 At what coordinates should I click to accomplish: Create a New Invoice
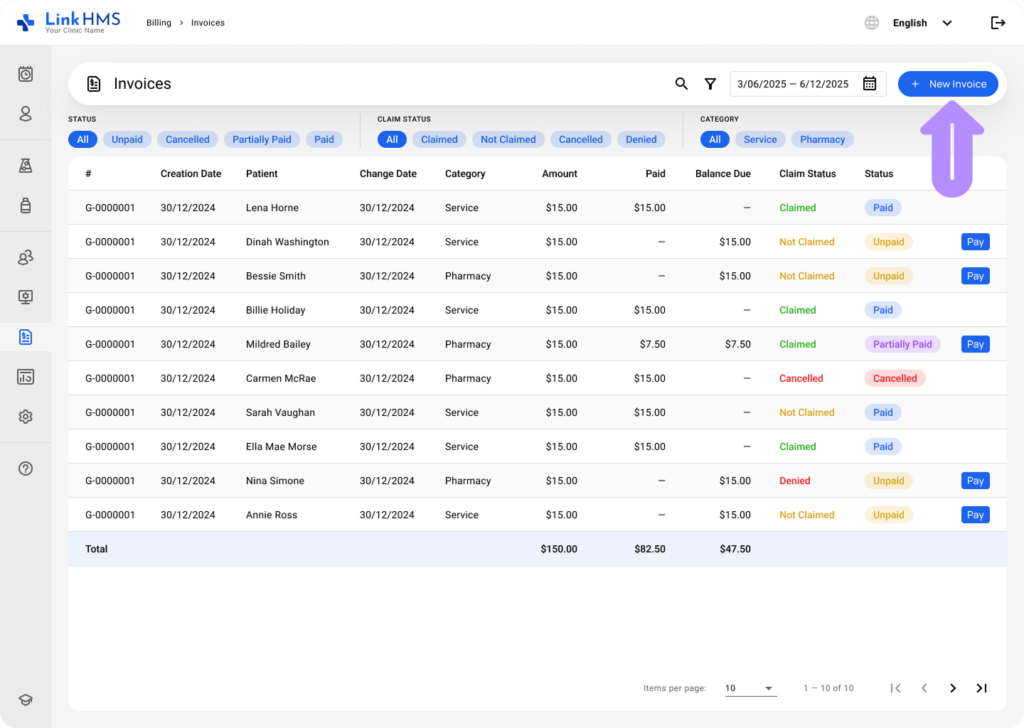pos(948,84)
